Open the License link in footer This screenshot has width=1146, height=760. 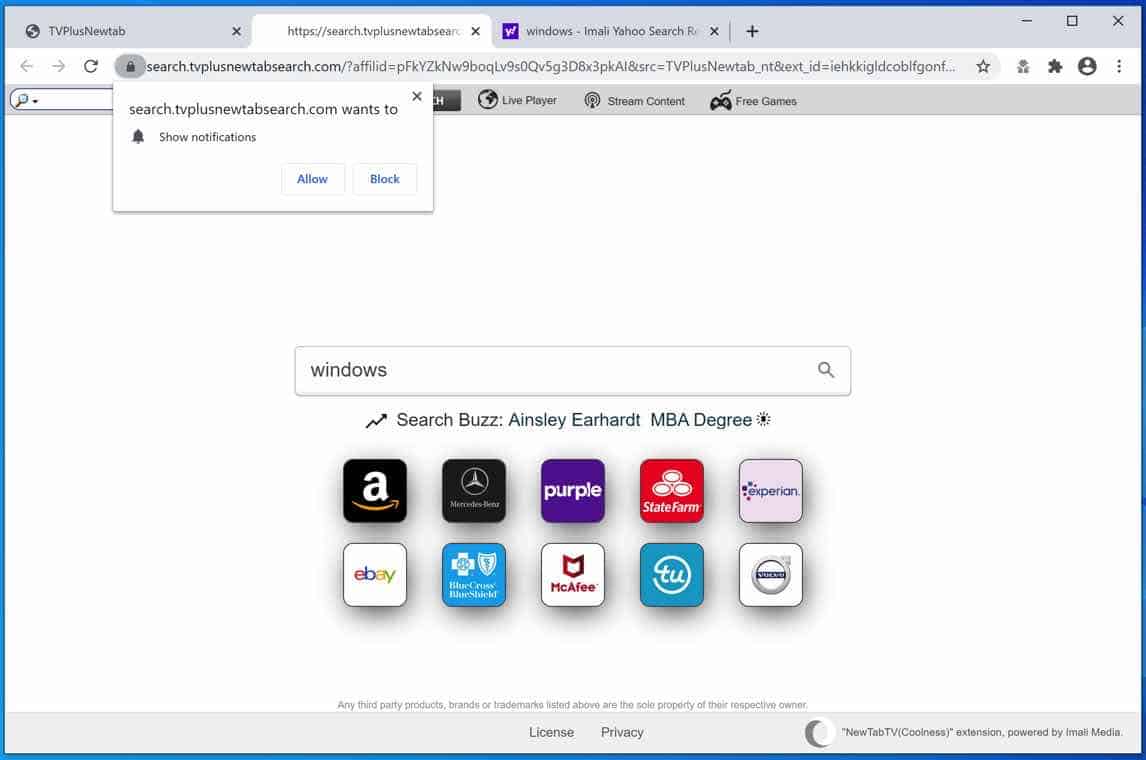[551, 732]
